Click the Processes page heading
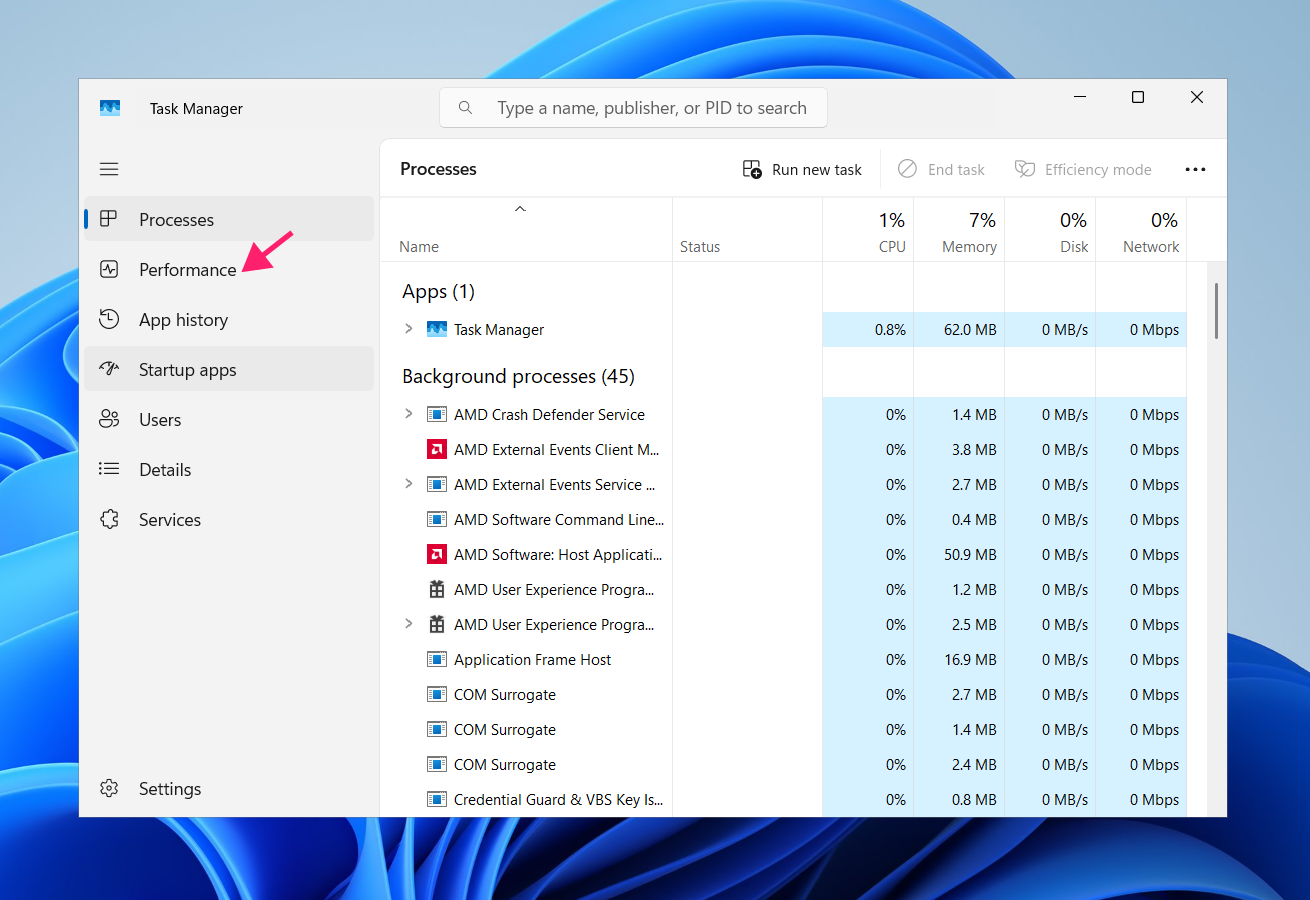Screen dimensions: 1310x900 click(438, 169)
